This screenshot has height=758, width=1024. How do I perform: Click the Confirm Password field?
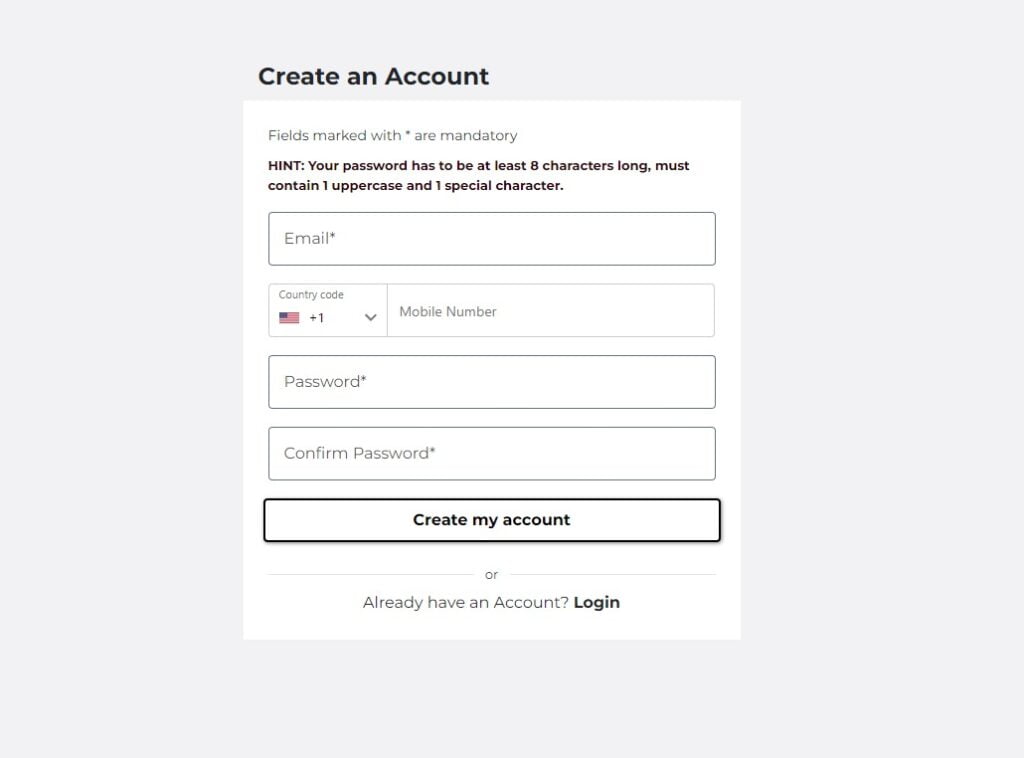[492, 454]
